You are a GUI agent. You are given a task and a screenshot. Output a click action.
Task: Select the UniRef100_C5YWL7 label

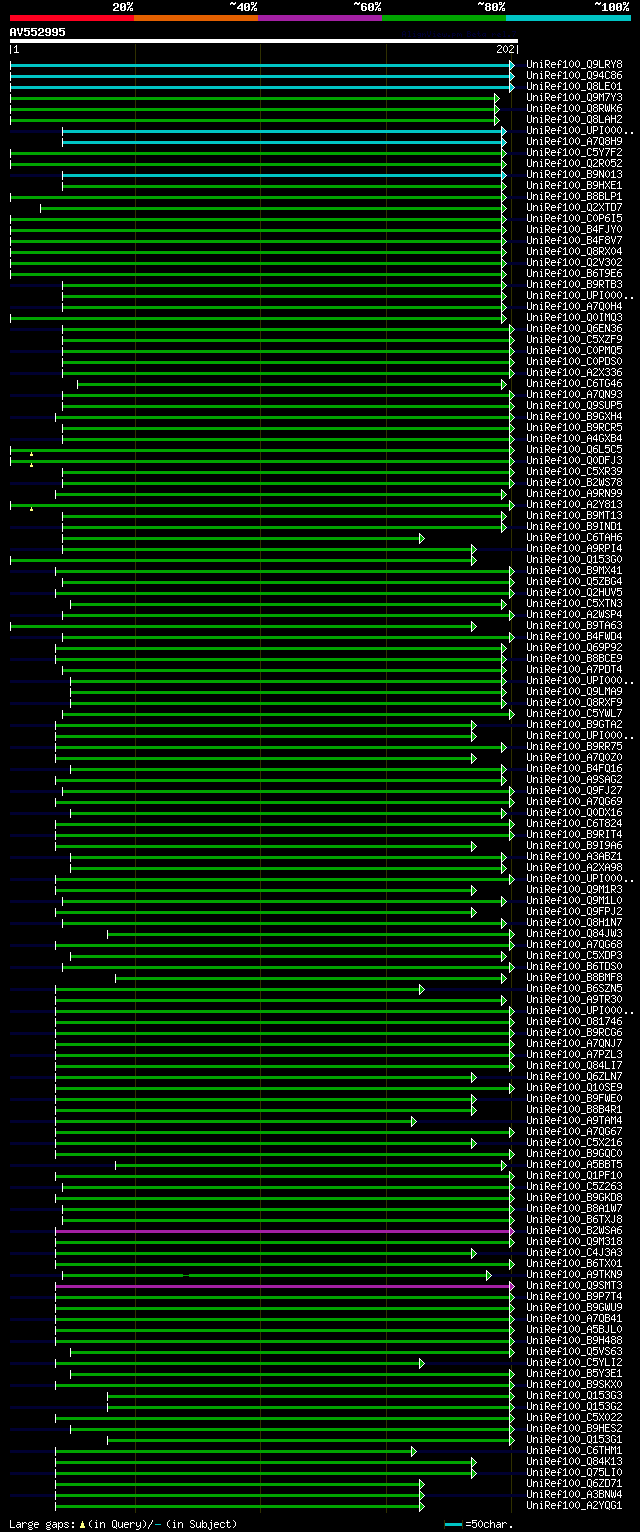point(574,713)
